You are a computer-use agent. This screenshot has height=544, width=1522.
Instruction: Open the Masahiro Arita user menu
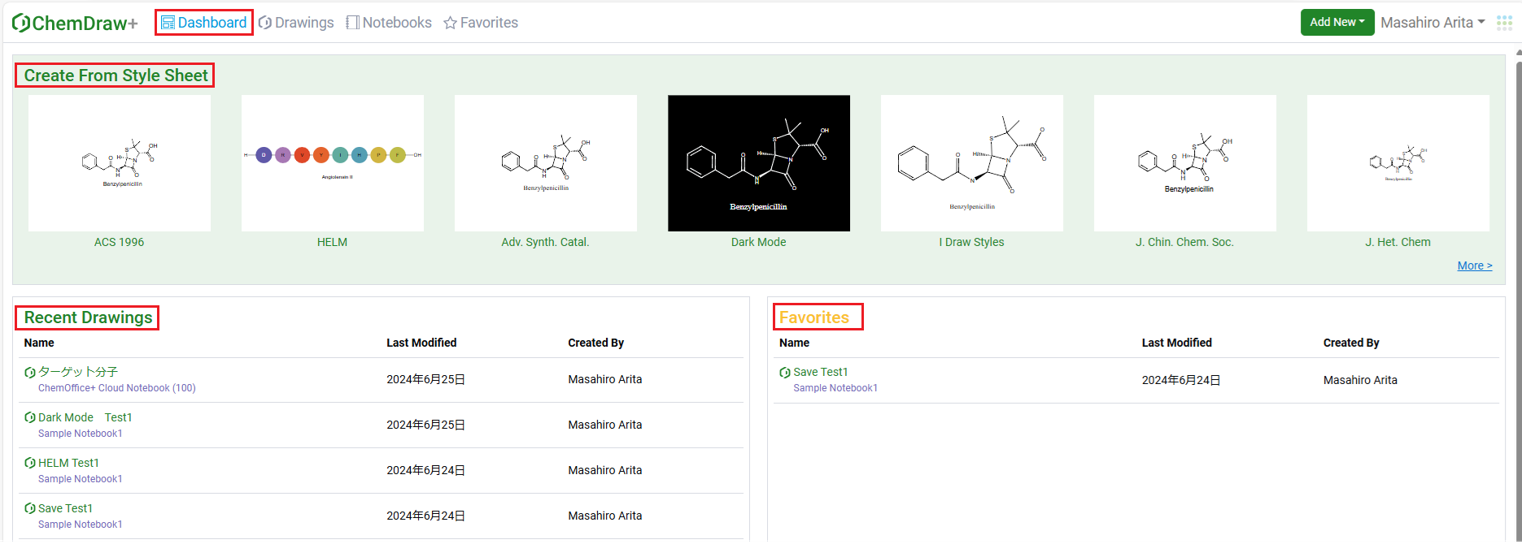point(1432,22)
